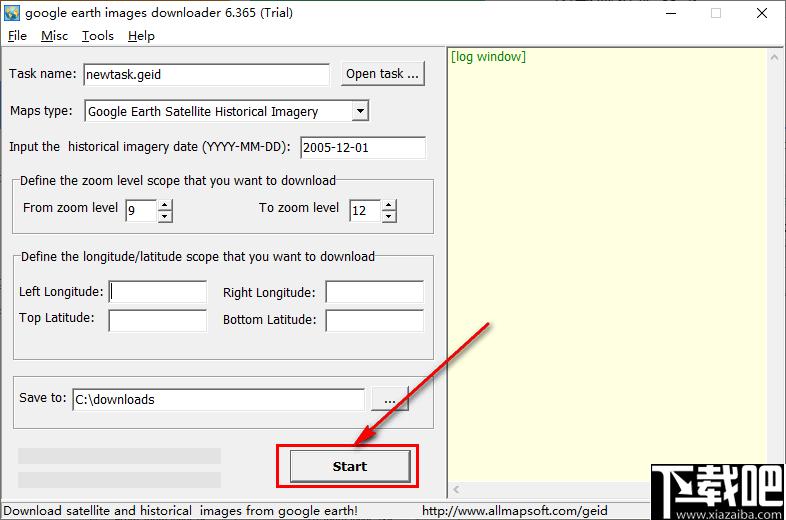Viewport: 786px width, 520px height.
Task: Click the Bottom Latitude input field
Action: 374,320
